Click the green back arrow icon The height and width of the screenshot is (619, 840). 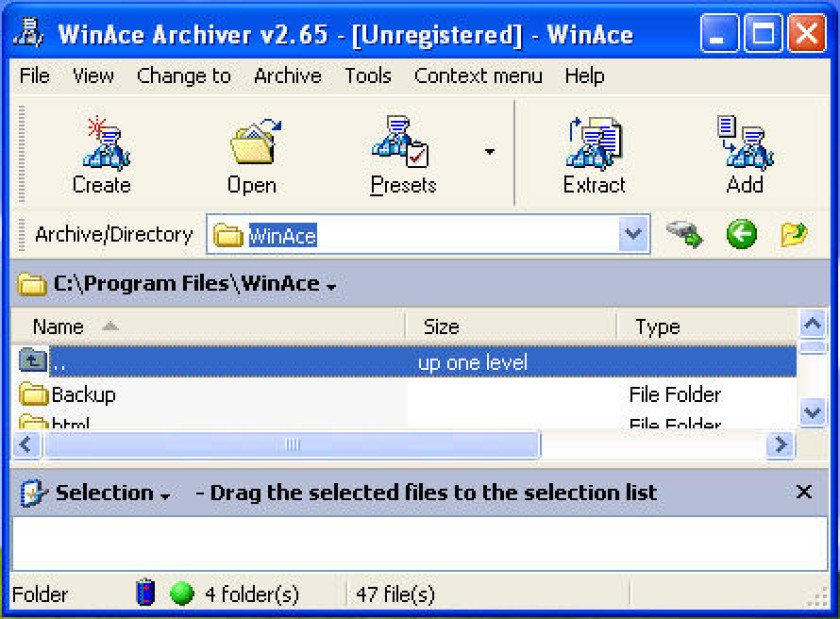tap(741, 234)
